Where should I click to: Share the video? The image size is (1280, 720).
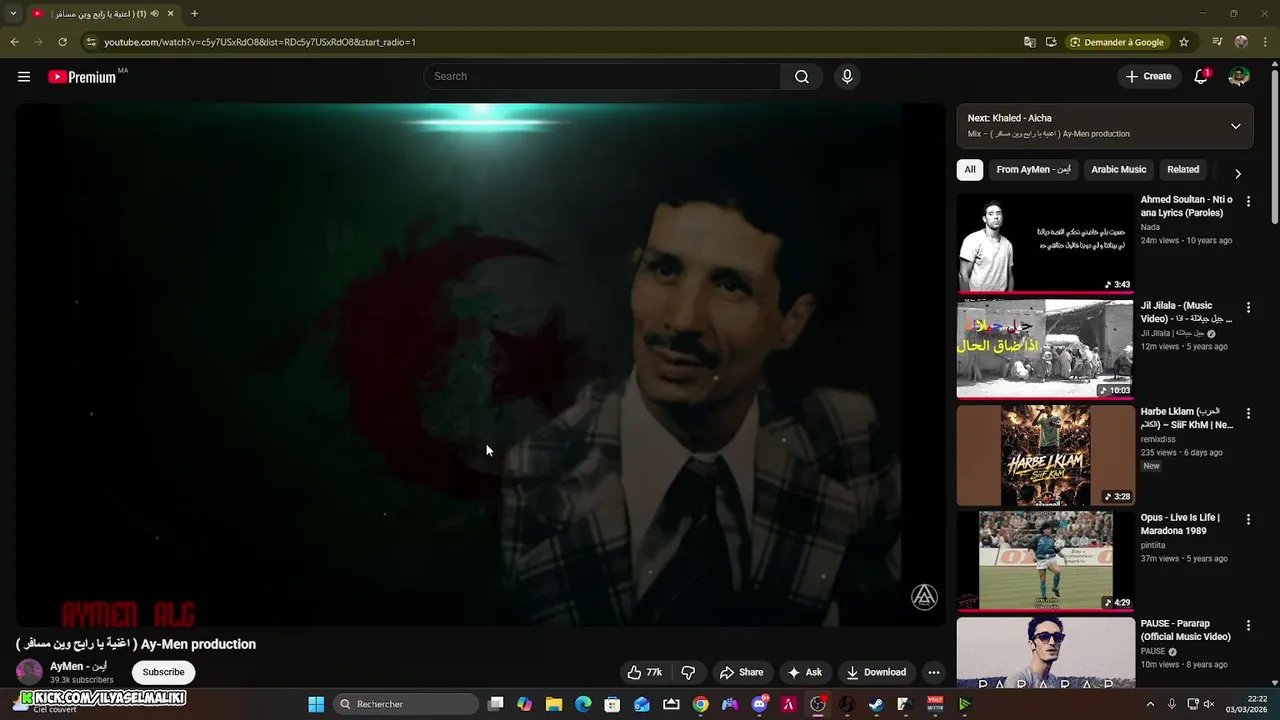click(x=742, y=672)
